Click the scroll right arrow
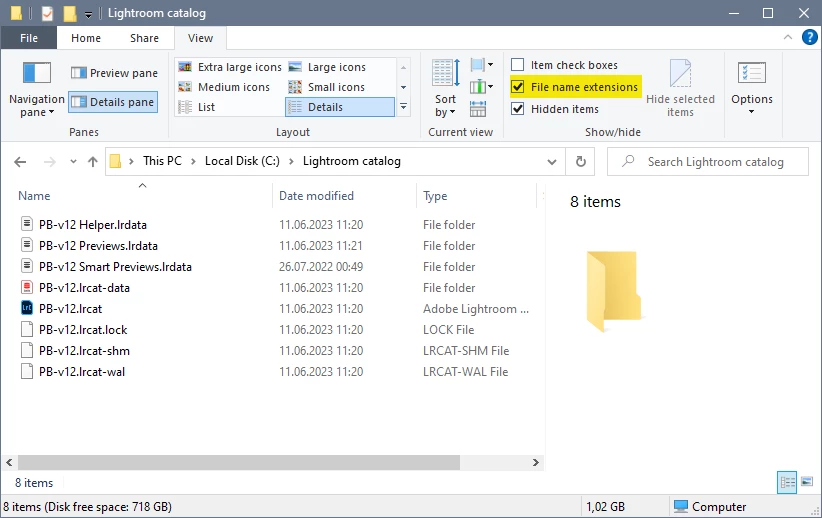The height and width of the screenshot is (518, 822). coord(535,462)
